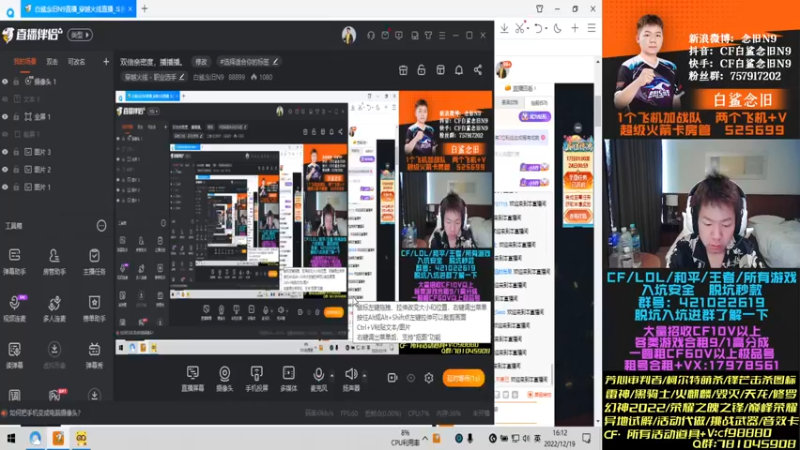
Task: Switch to the browser's active live-stream tab
Action: (78, 9)
